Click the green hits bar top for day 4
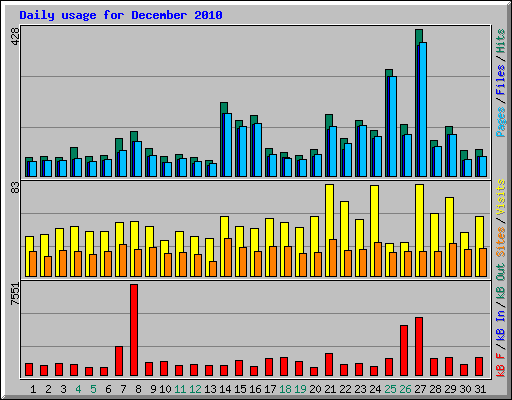 74,152
